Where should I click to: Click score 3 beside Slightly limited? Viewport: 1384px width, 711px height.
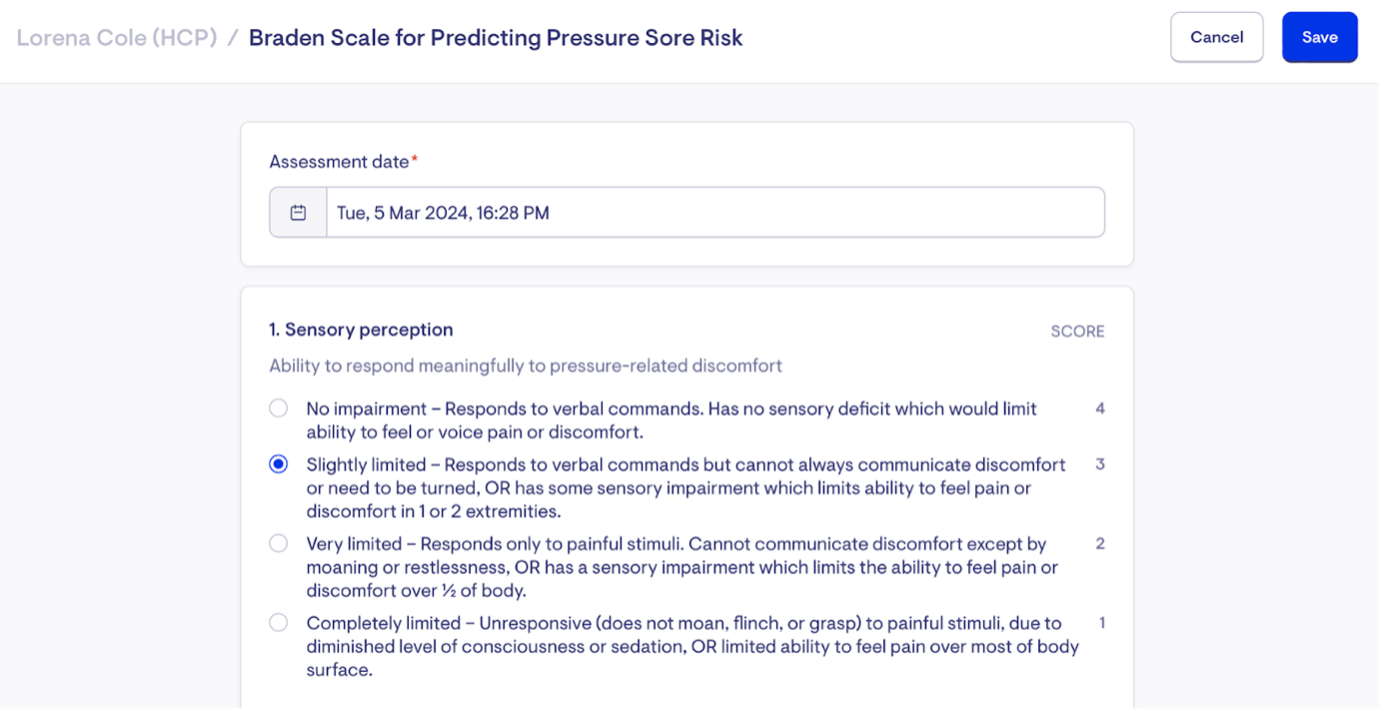point(1100,464)
